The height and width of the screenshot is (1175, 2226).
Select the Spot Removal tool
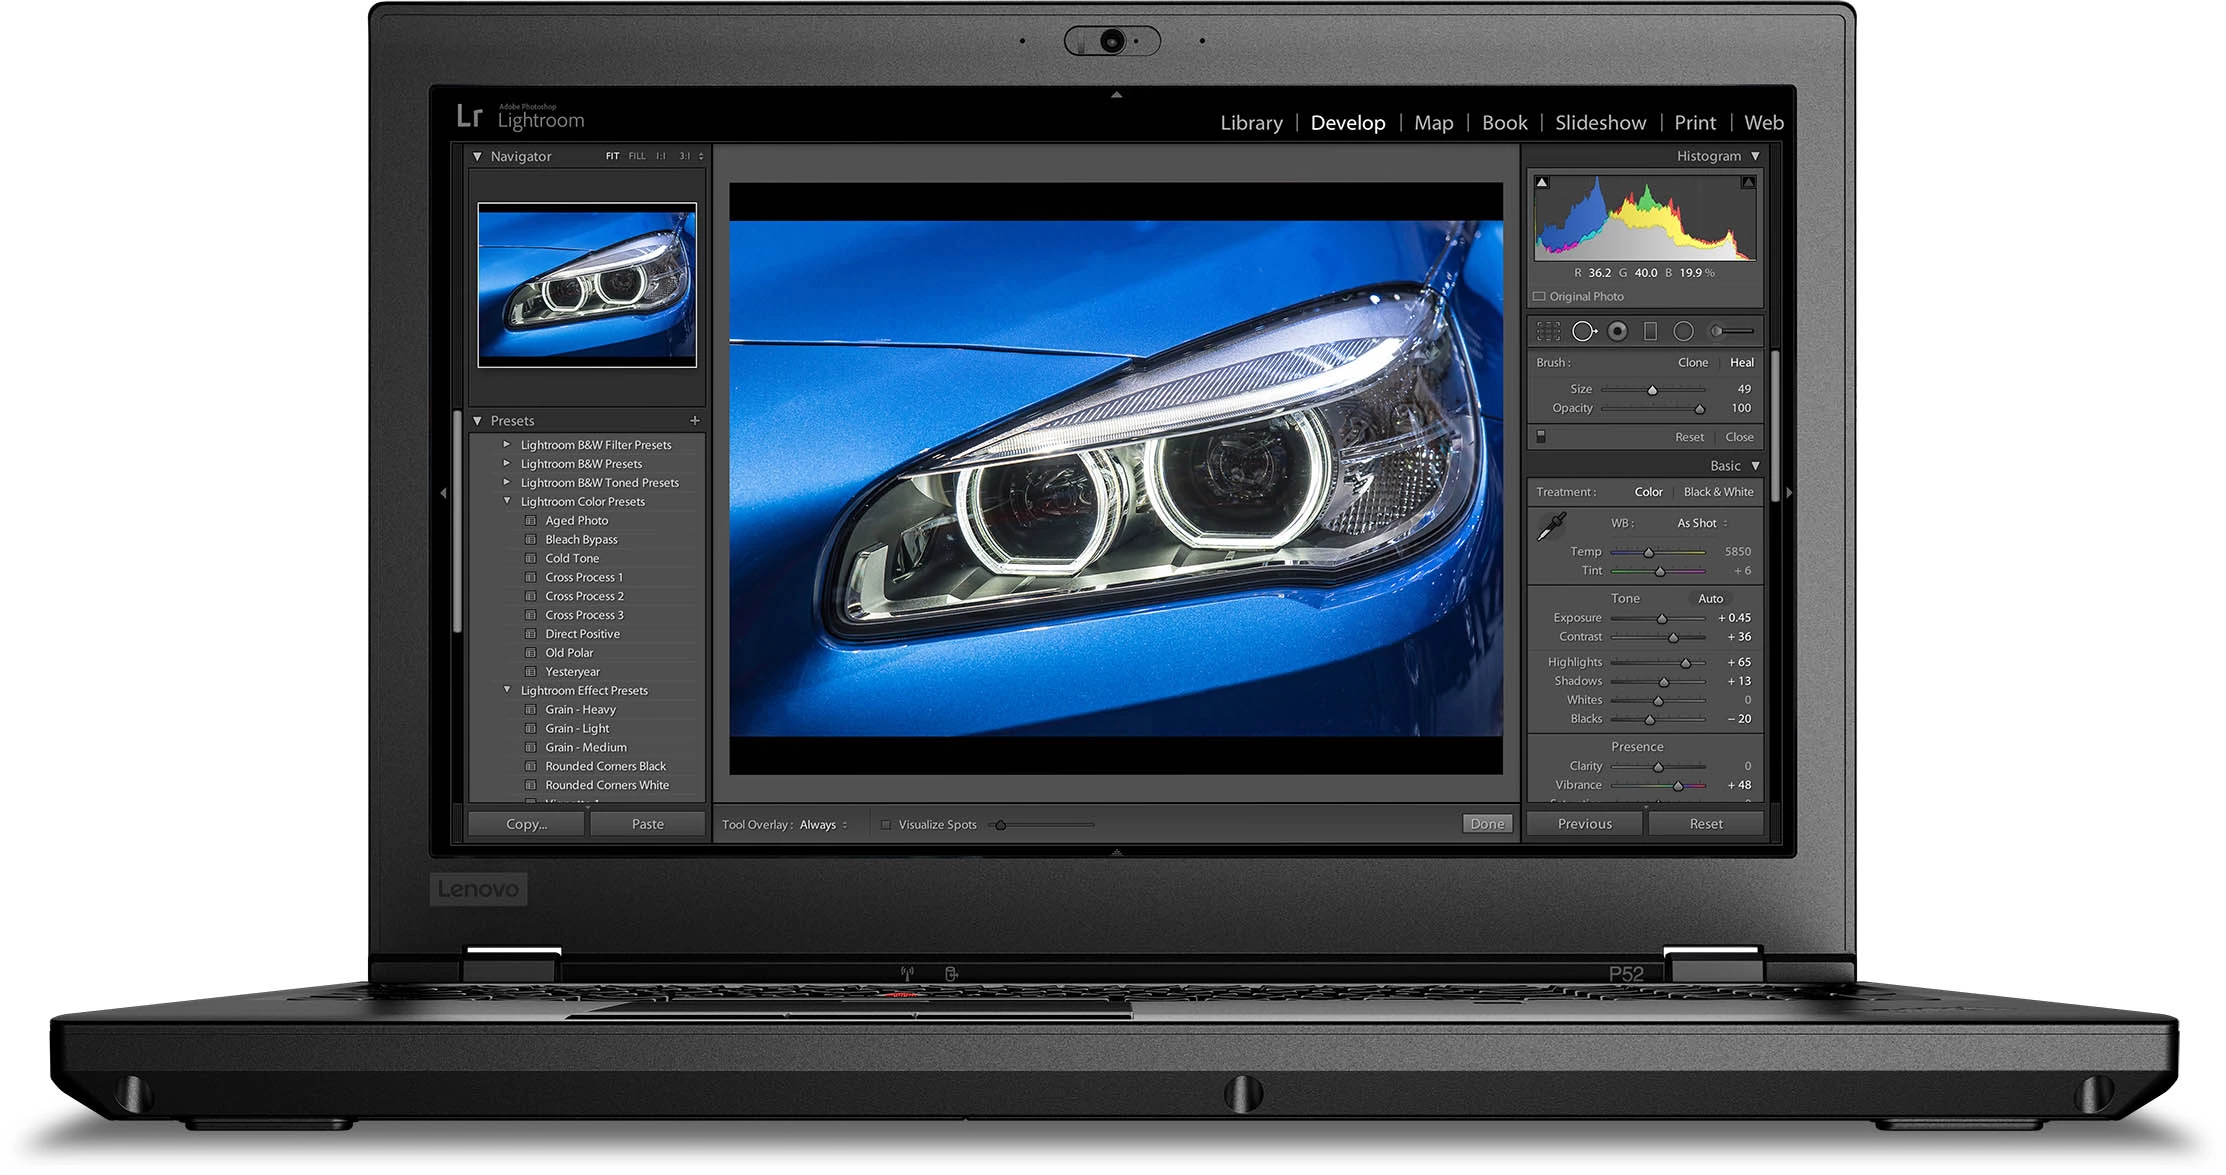[1583, 331]
